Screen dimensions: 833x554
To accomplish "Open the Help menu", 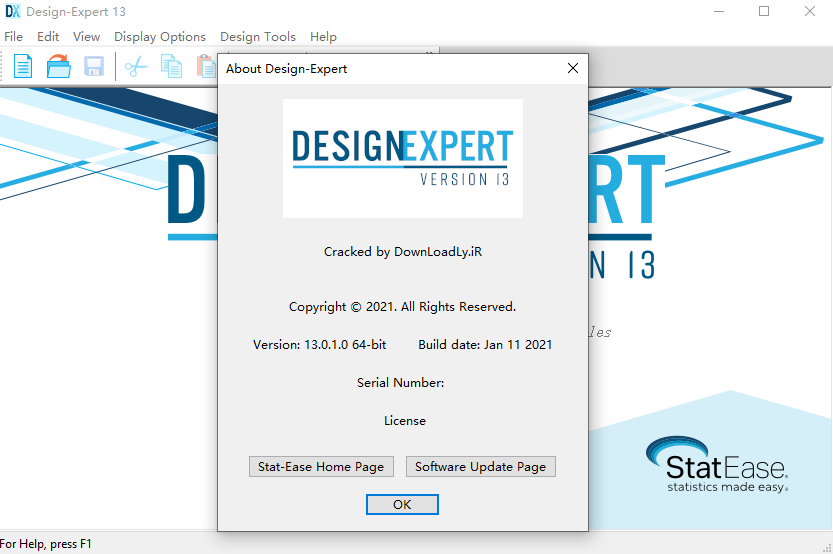I will [324, 37].
